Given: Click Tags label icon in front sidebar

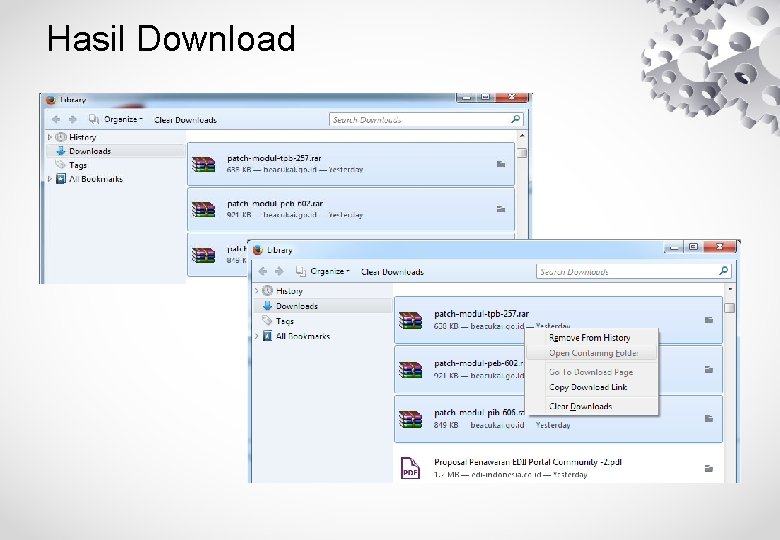Looking at the screenshot, I should pyautogui.click(x=267, y=321).
